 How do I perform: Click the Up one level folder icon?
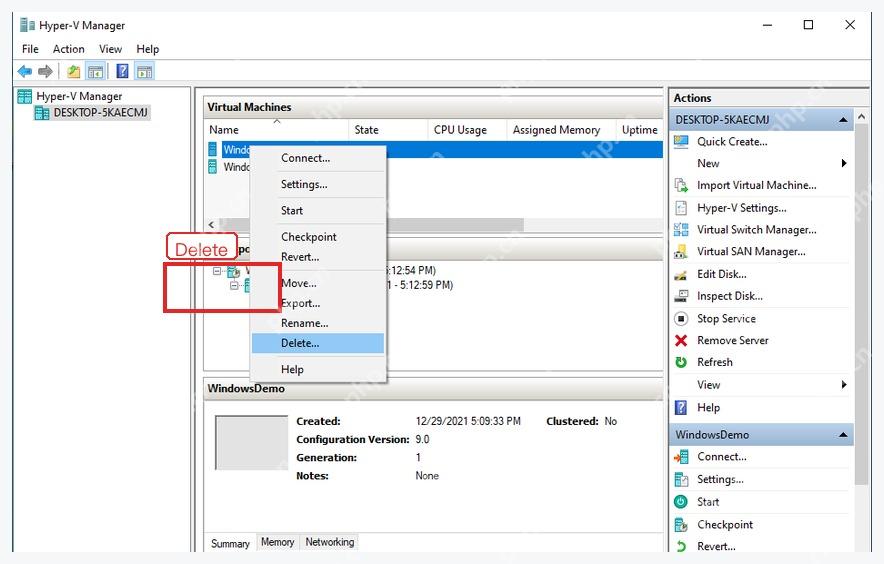(x=73, y=72)
